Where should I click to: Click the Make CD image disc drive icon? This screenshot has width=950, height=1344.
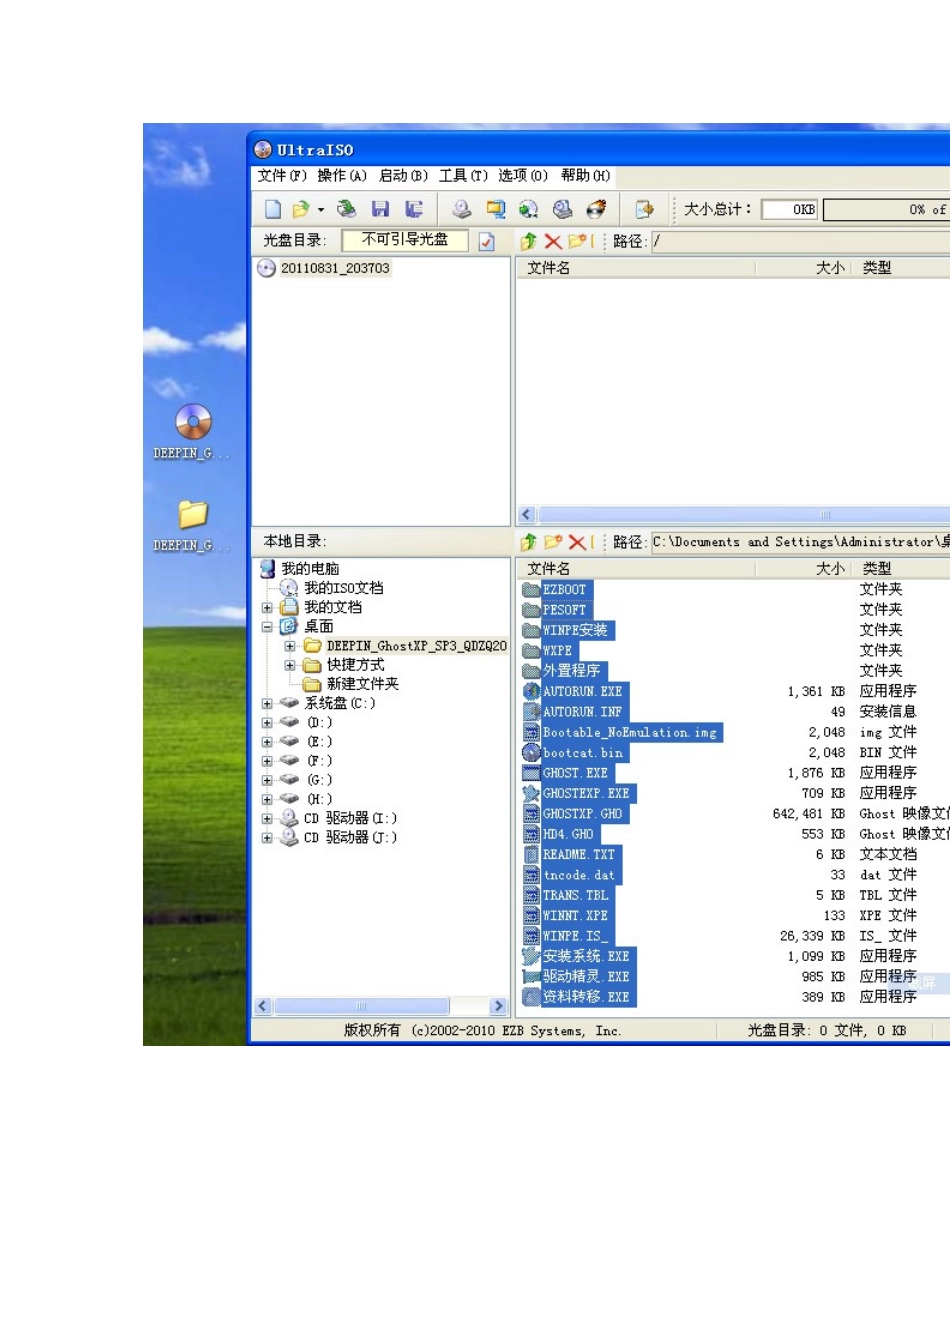coord(461,209)
